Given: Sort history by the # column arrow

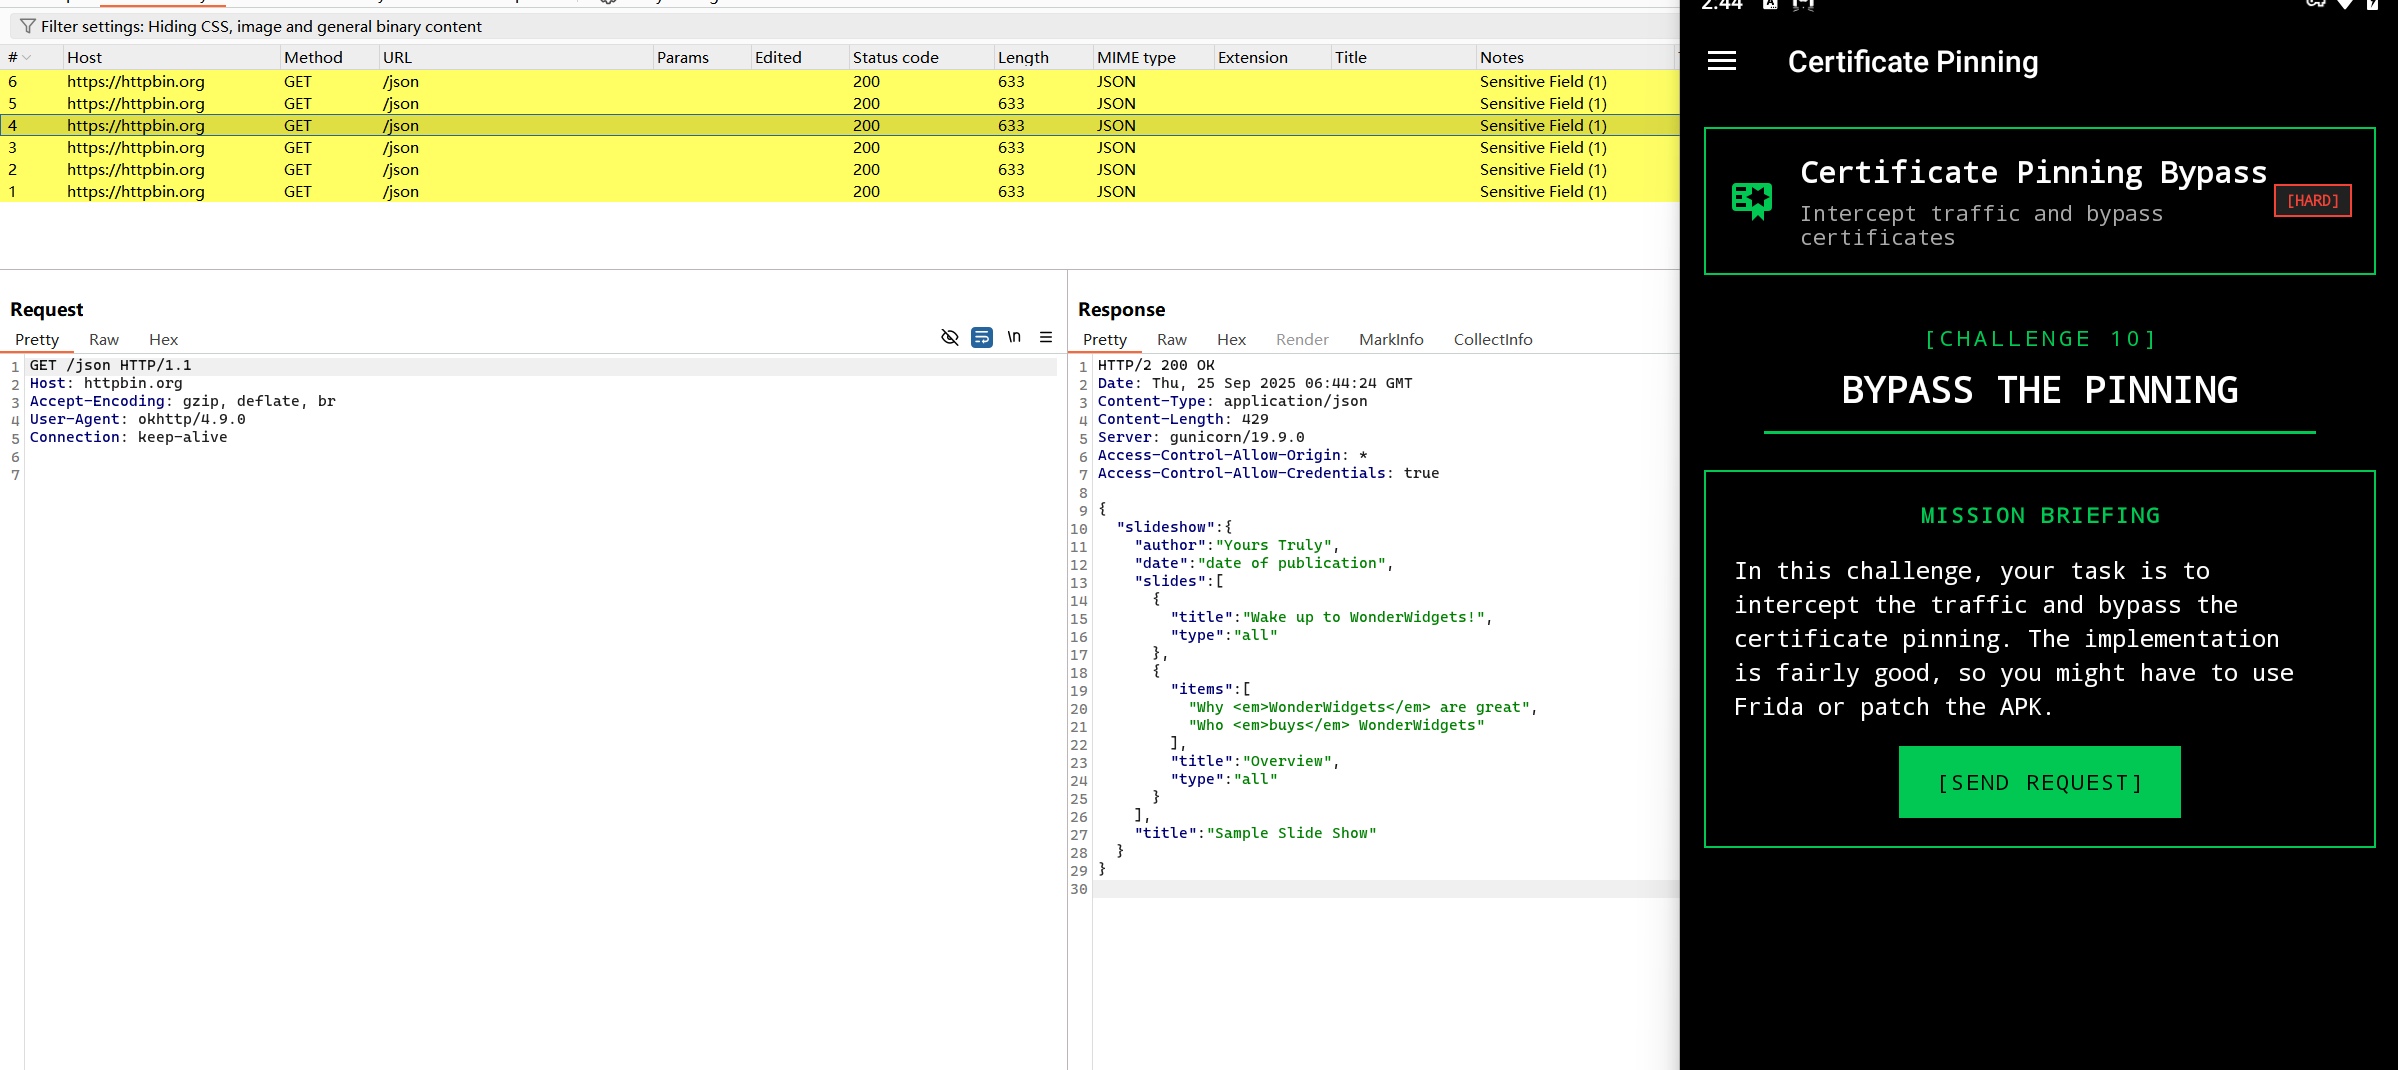Looking at the screenshot, I should (27, 58).
